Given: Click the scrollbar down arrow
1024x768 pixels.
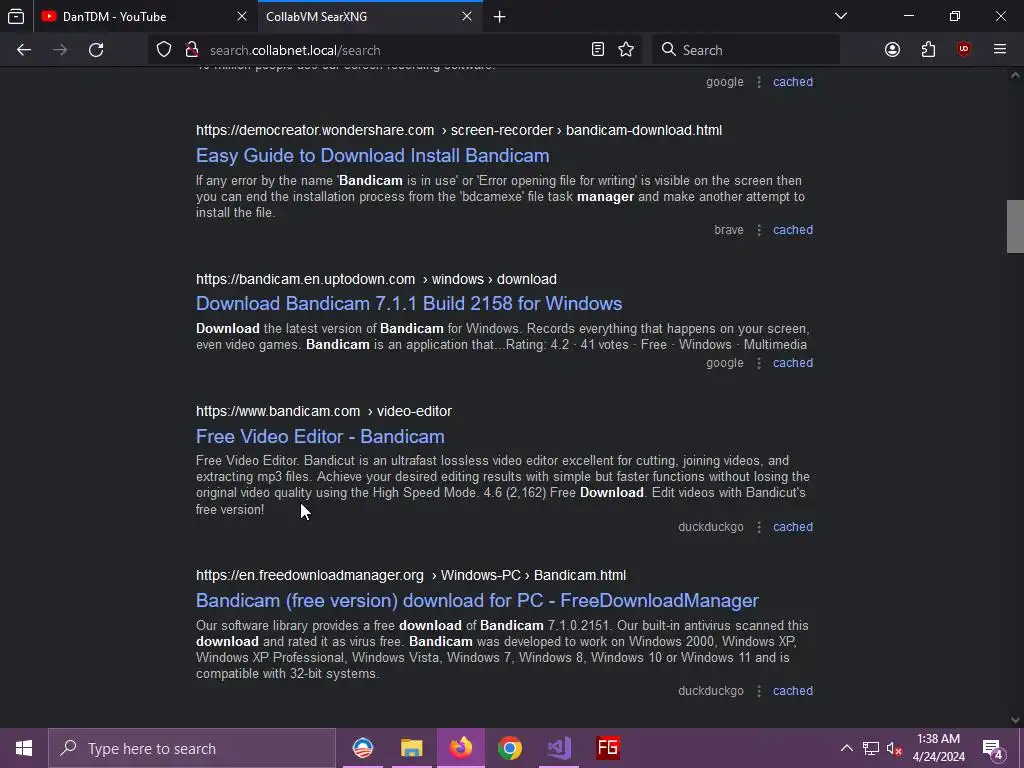Looking at the screenshot, I should [1015, 720].
